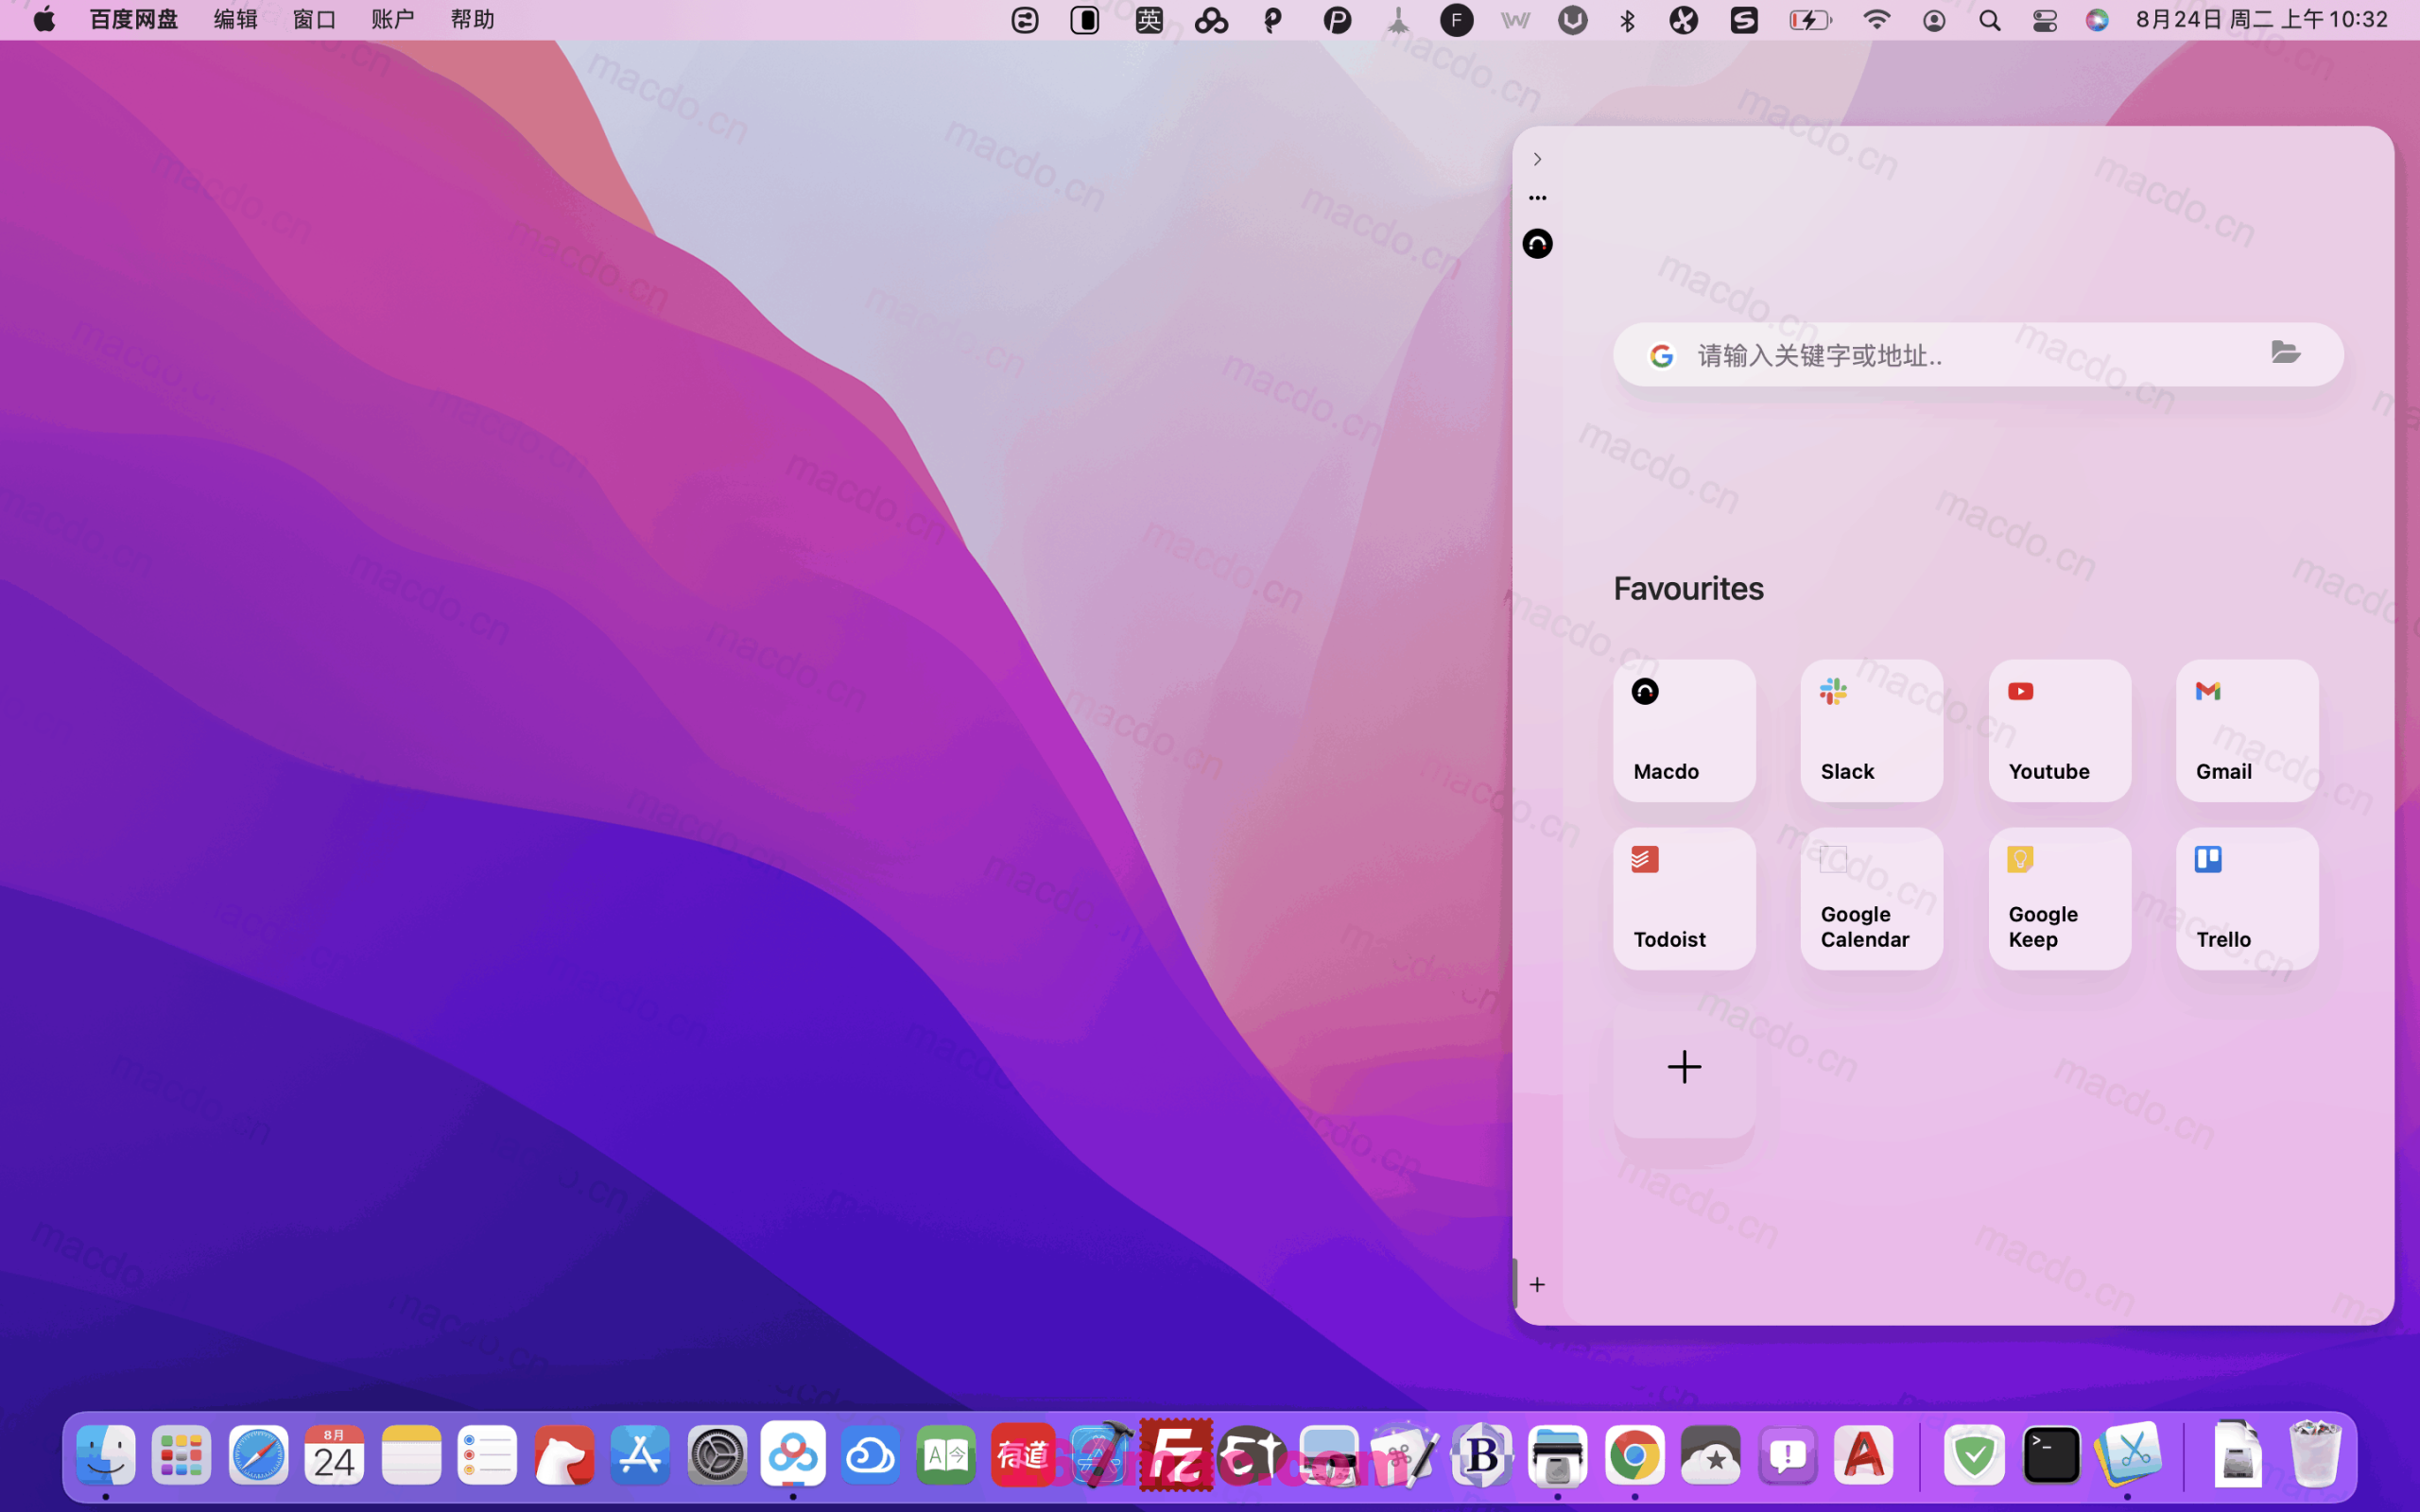The width and height of the screenshot is (2420, 1512).
Task: Open Terminal from the Dock
Action: pyautogui.click(x=2051, y=1455)
